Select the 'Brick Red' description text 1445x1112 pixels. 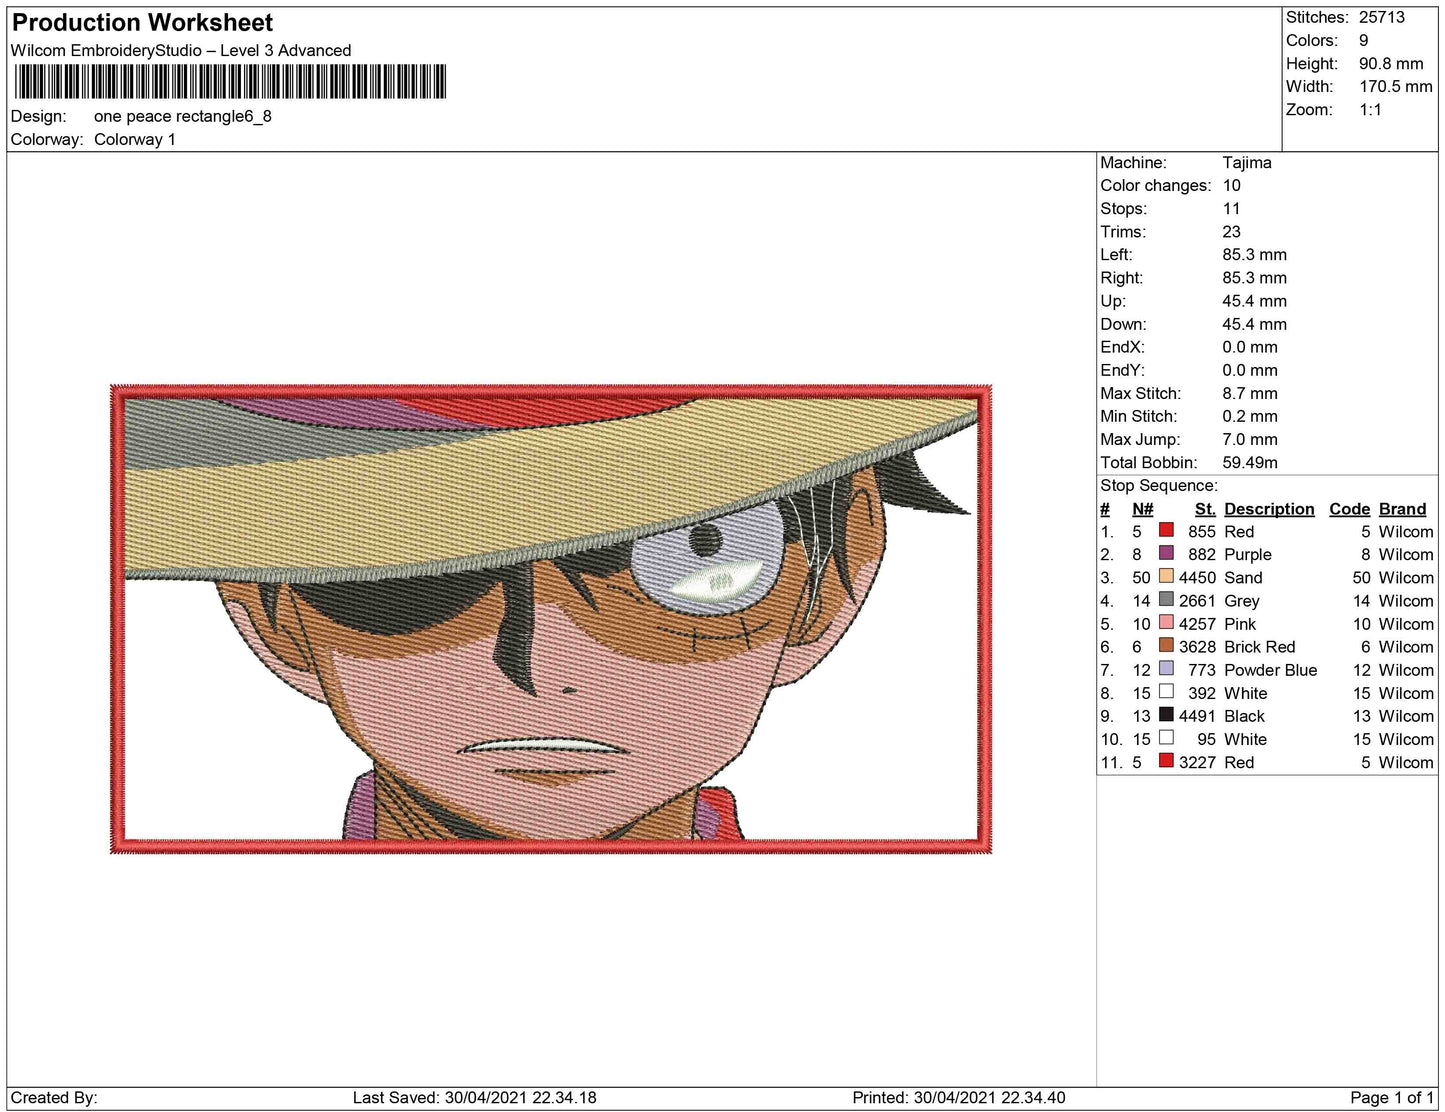pos(1259,646)
